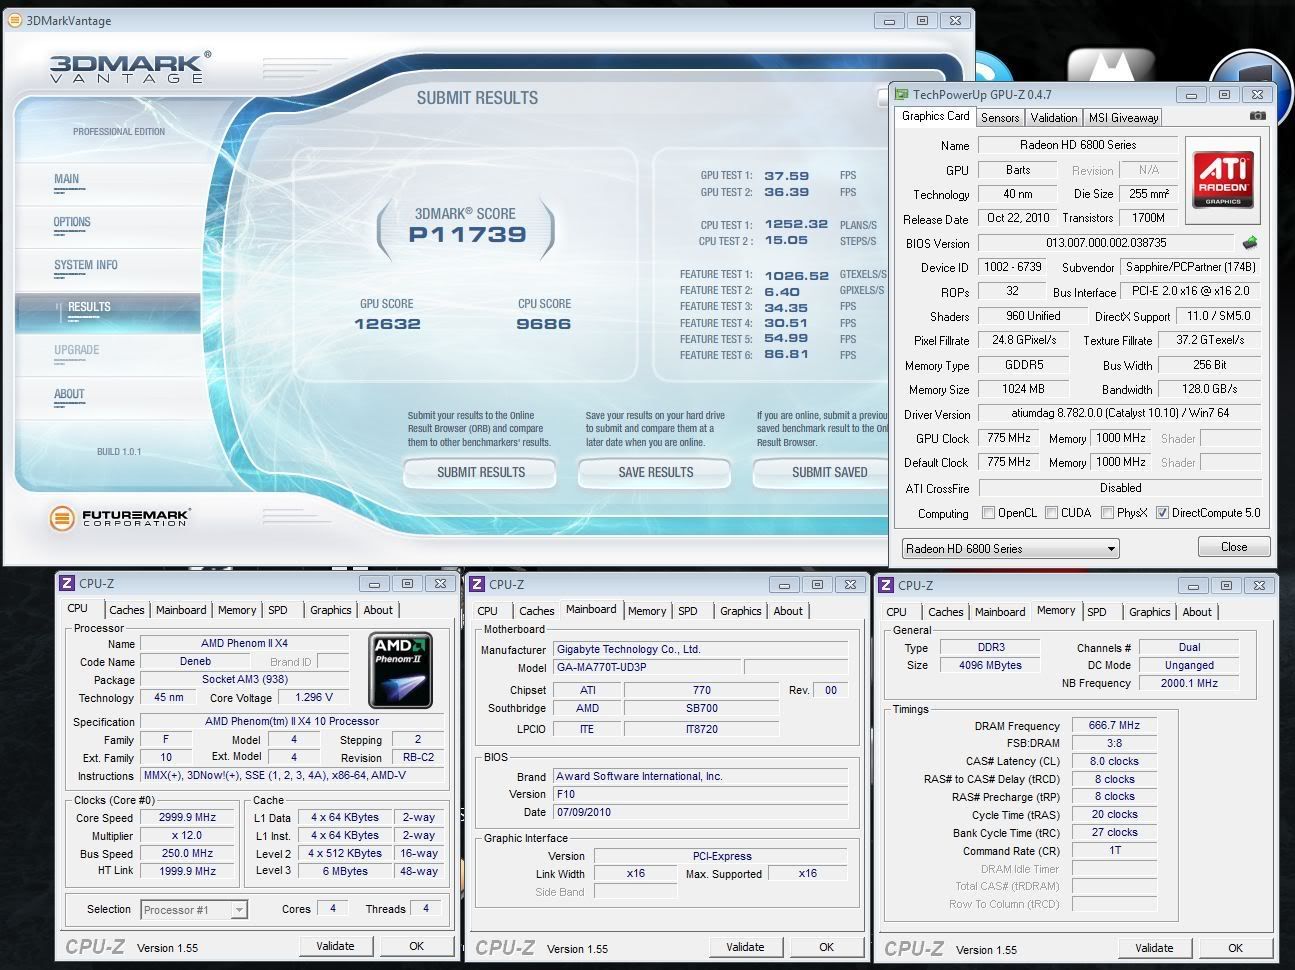Open the MSI Giveaway tab
1295x970 pixels.
(x=1123, y=118)
